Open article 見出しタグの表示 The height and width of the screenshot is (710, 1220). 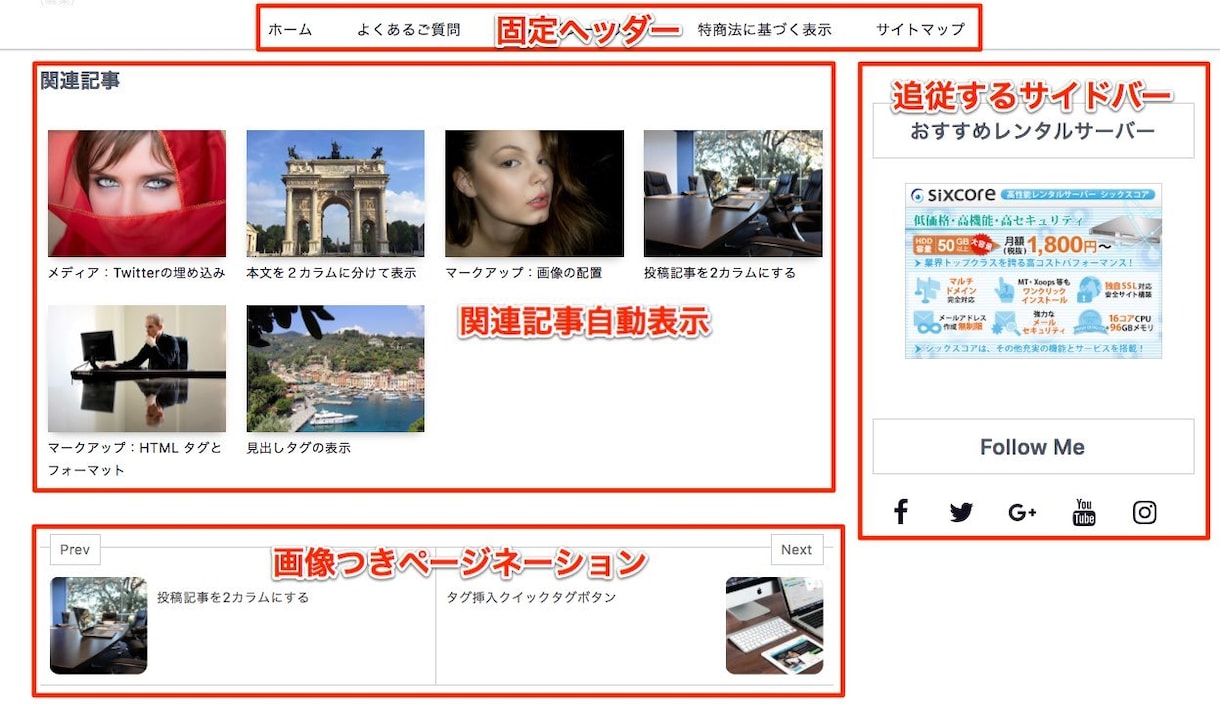click(x=299, y=448)
